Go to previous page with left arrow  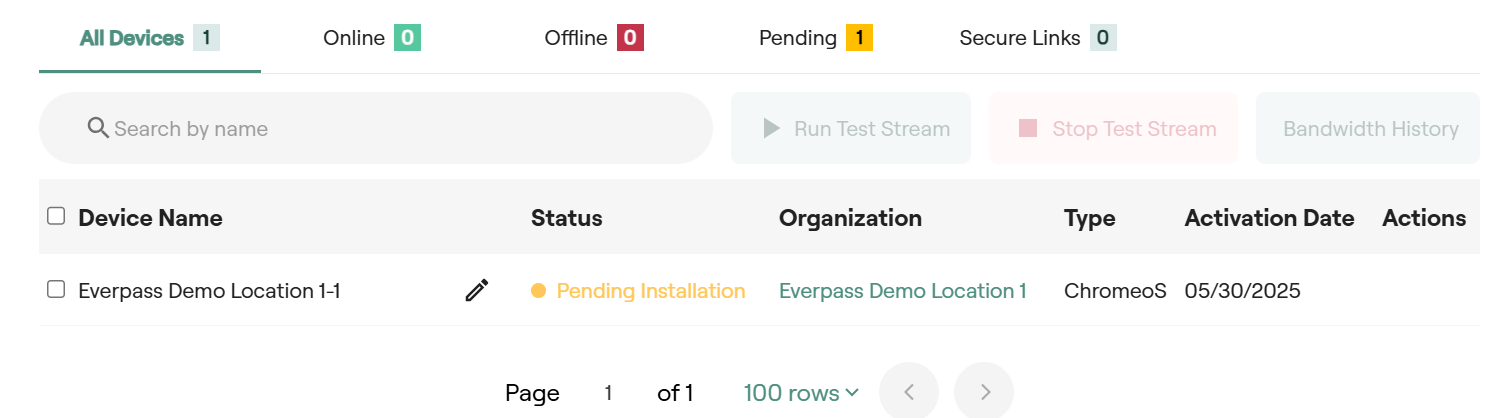[908, 392]
